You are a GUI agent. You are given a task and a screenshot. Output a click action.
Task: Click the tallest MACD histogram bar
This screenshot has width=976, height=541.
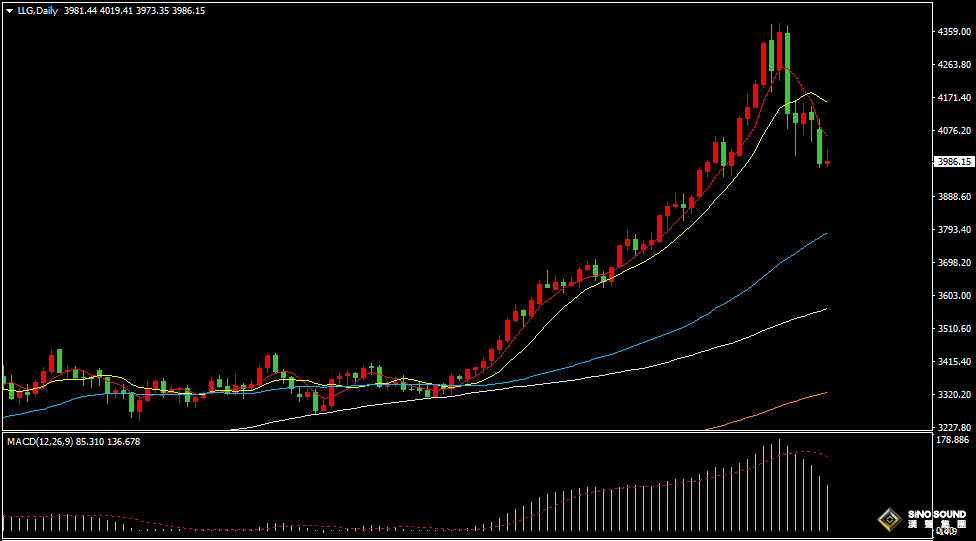click(779, 485)
